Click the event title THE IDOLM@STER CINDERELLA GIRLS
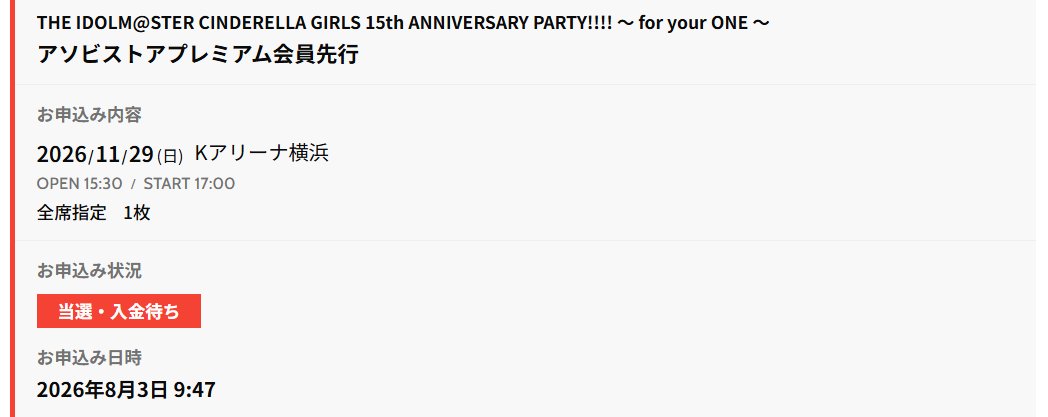Image resolution: width=1048 pixels, height=417 pixels. (x=200, y=23)
